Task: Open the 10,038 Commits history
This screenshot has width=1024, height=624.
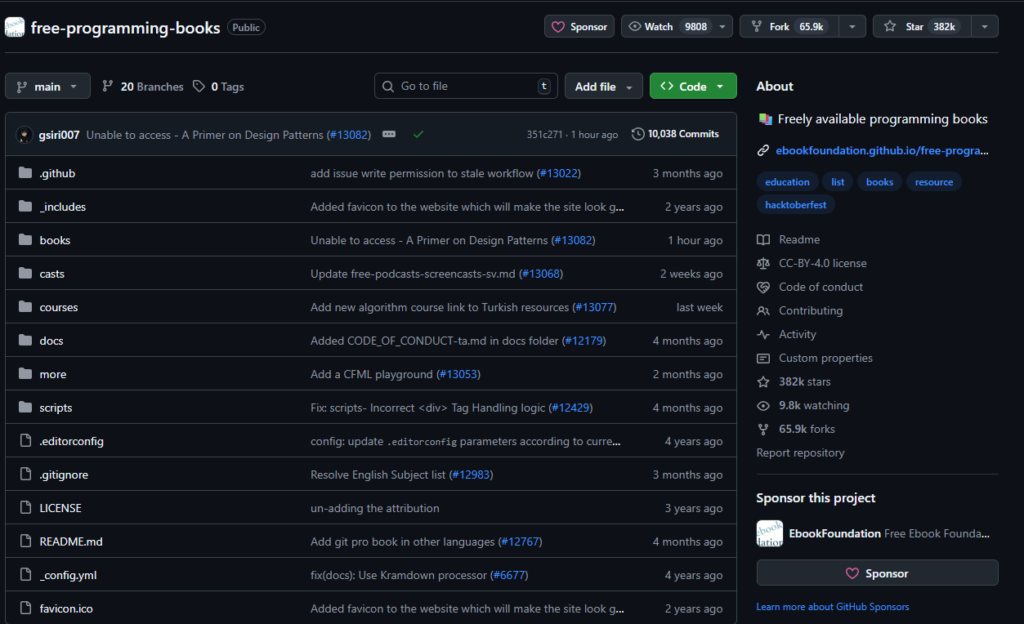Action: point(675,134)
